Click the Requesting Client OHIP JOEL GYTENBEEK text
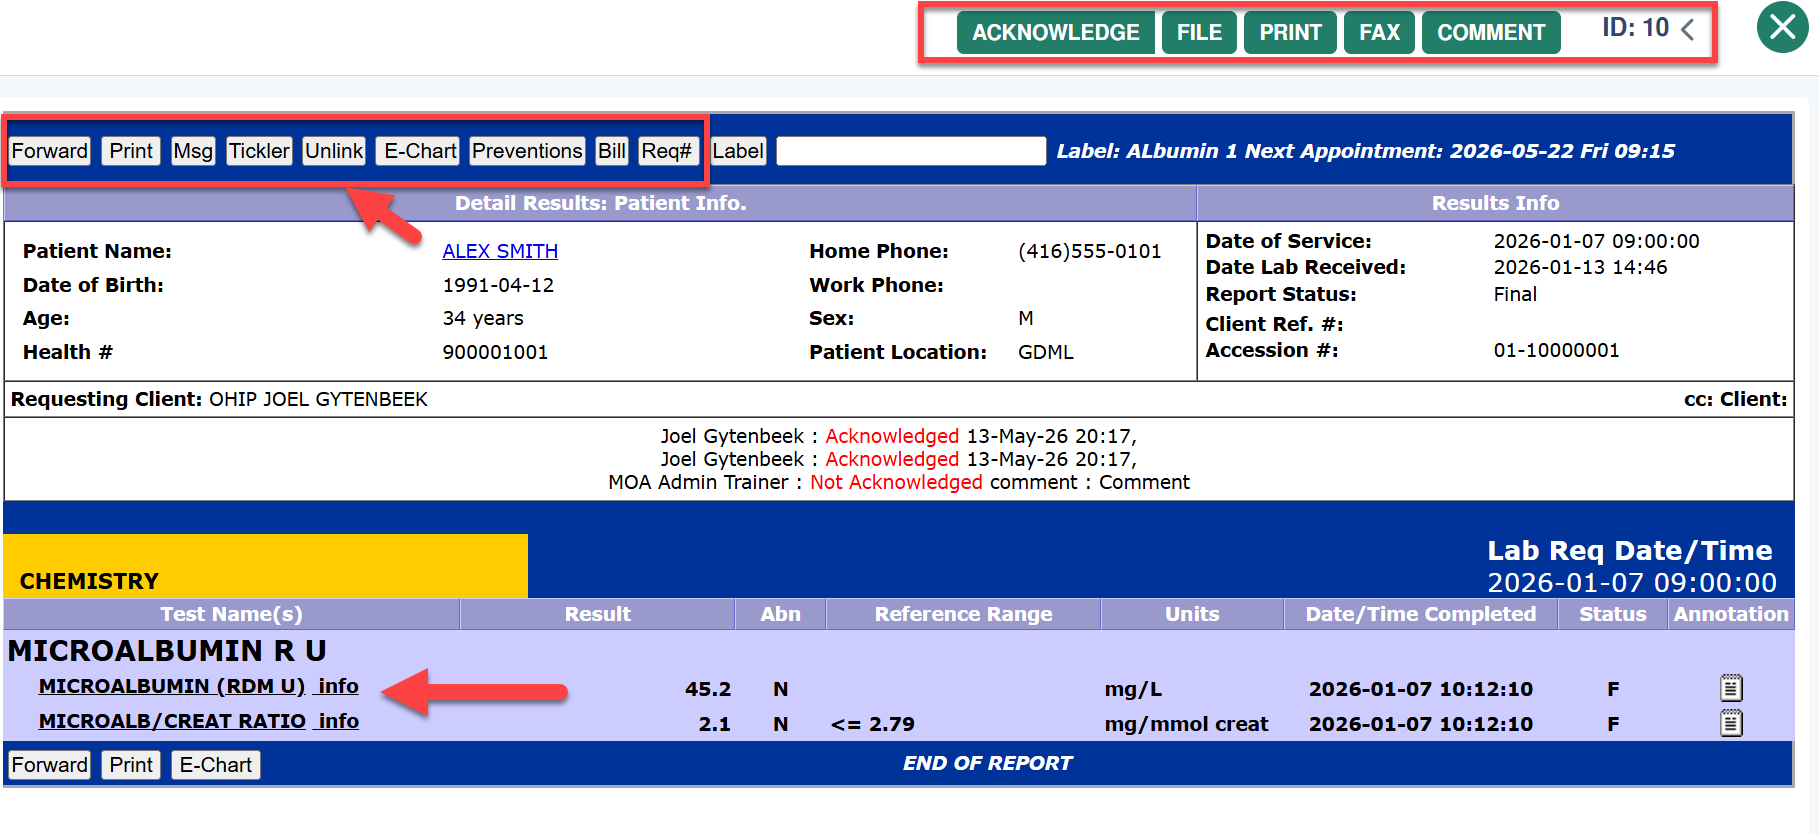 coord(219,399)
